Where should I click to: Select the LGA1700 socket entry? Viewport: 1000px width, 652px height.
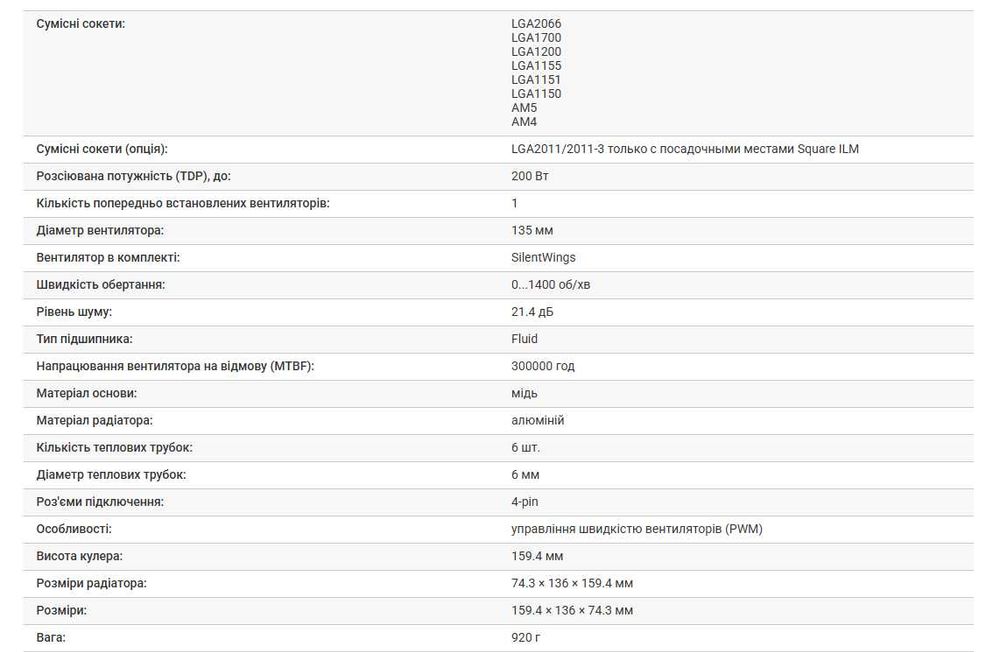(536, 38)
